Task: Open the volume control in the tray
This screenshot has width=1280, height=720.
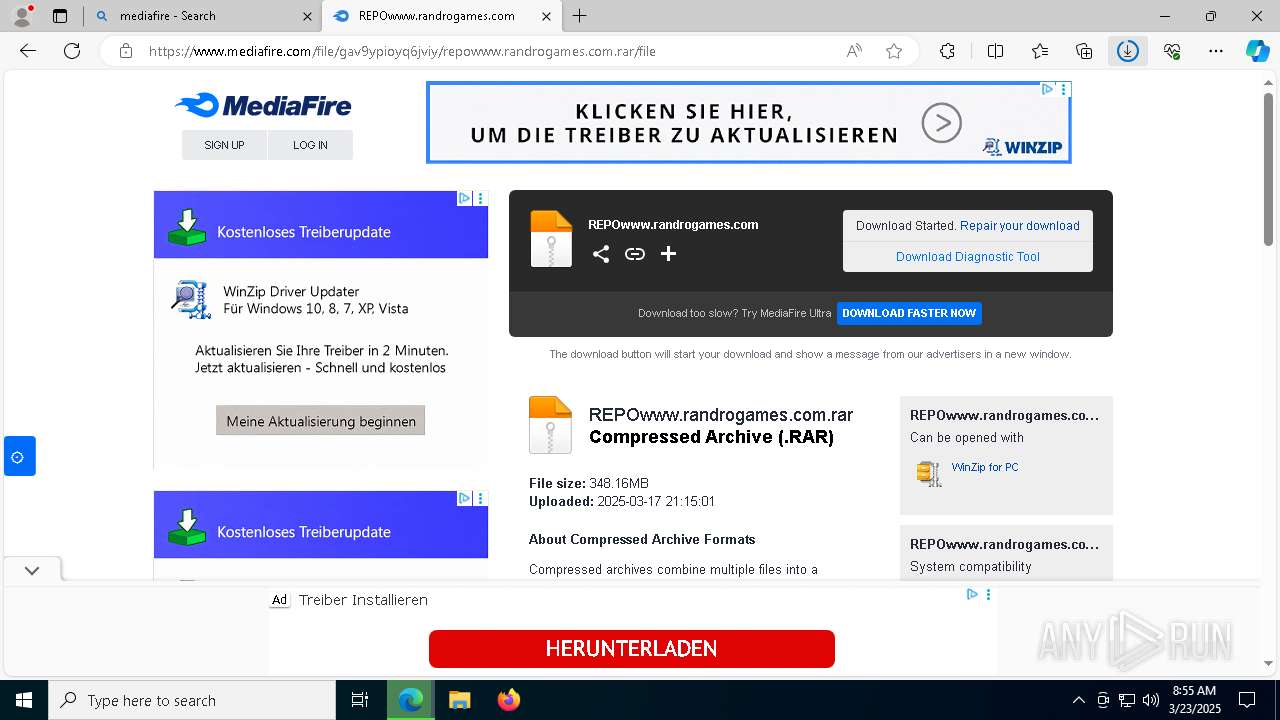Action: 1151,700
